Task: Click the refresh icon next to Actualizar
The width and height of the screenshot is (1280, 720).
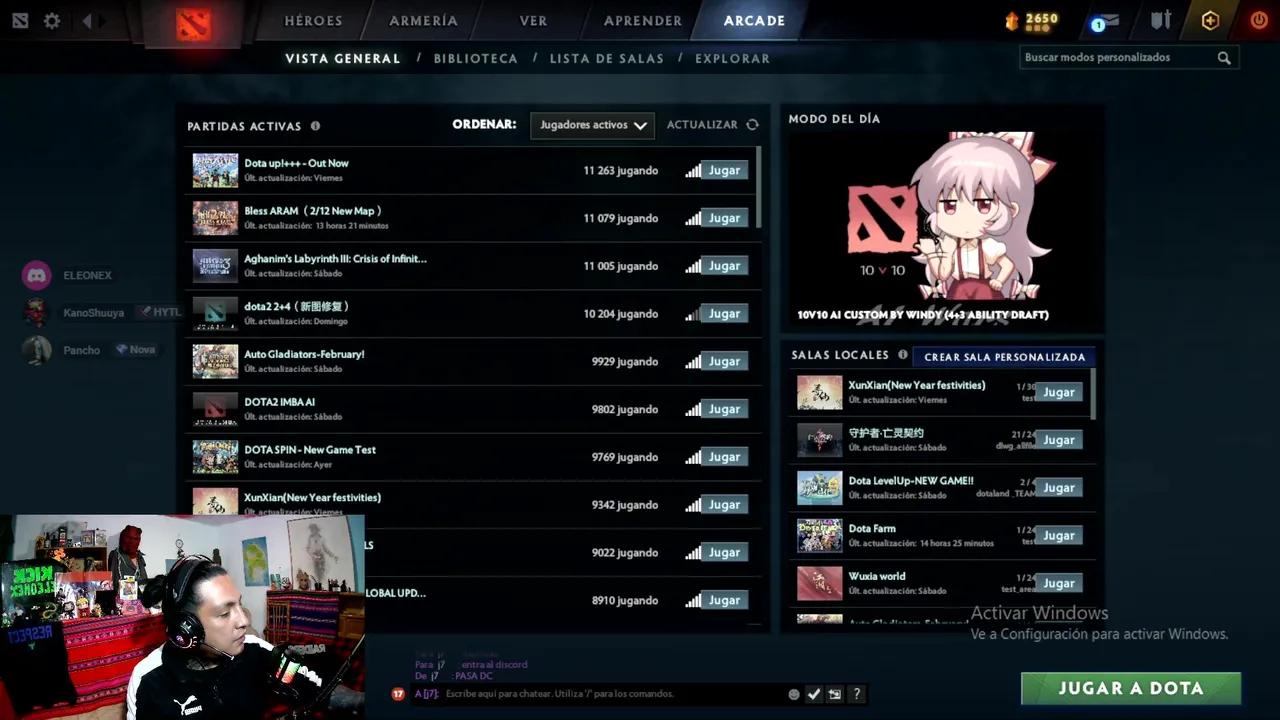Action: (752, 125)
